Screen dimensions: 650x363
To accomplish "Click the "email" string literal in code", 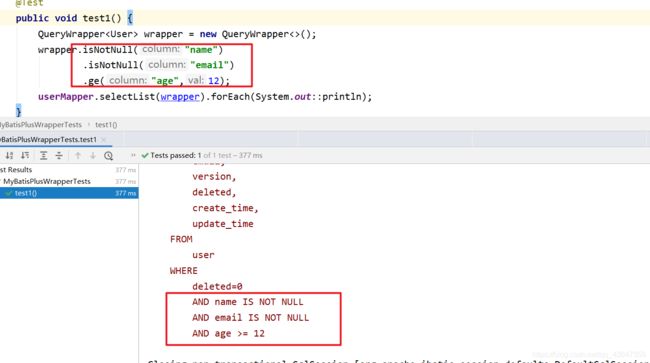I will coord(209,65).
